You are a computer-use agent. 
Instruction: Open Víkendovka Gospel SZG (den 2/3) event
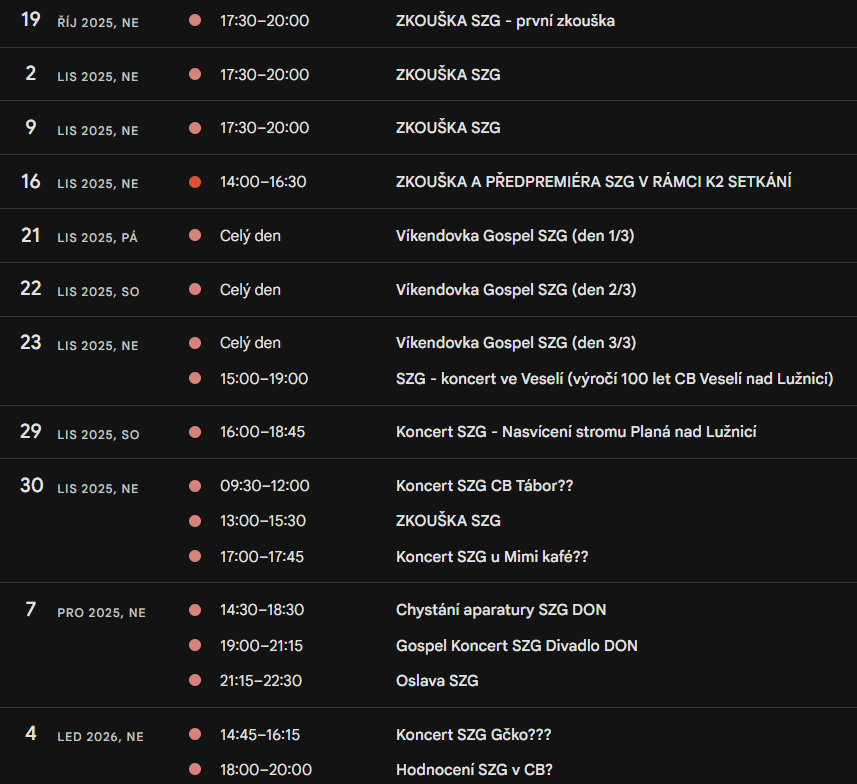(515, 290)
